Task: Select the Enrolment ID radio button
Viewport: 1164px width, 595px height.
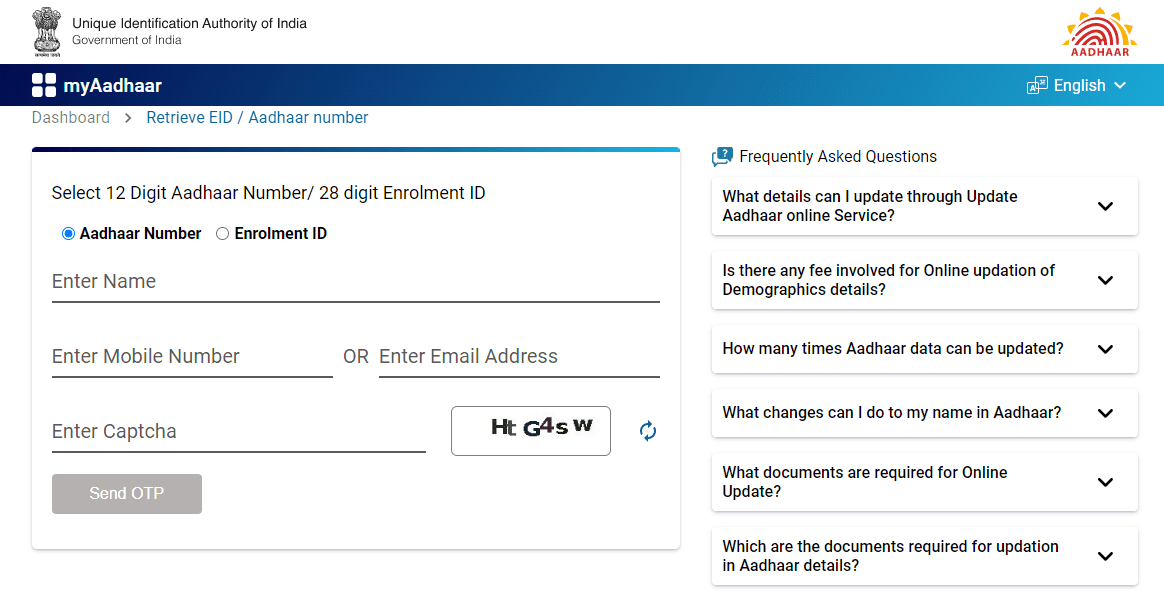Action: (x=222, y=233)
